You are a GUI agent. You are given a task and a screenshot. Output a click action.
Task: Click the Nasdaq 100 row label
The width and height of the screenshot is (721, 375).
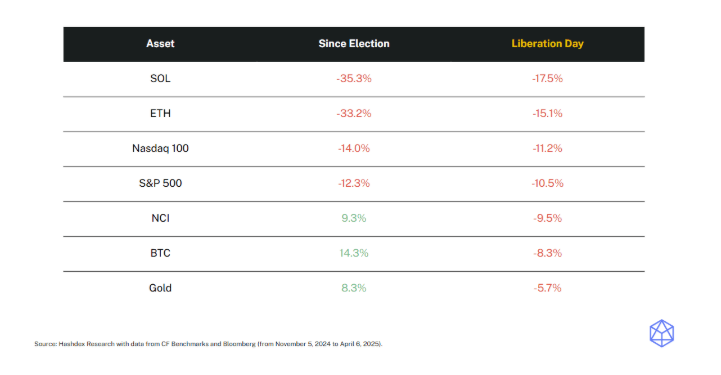tap(160, 148)
